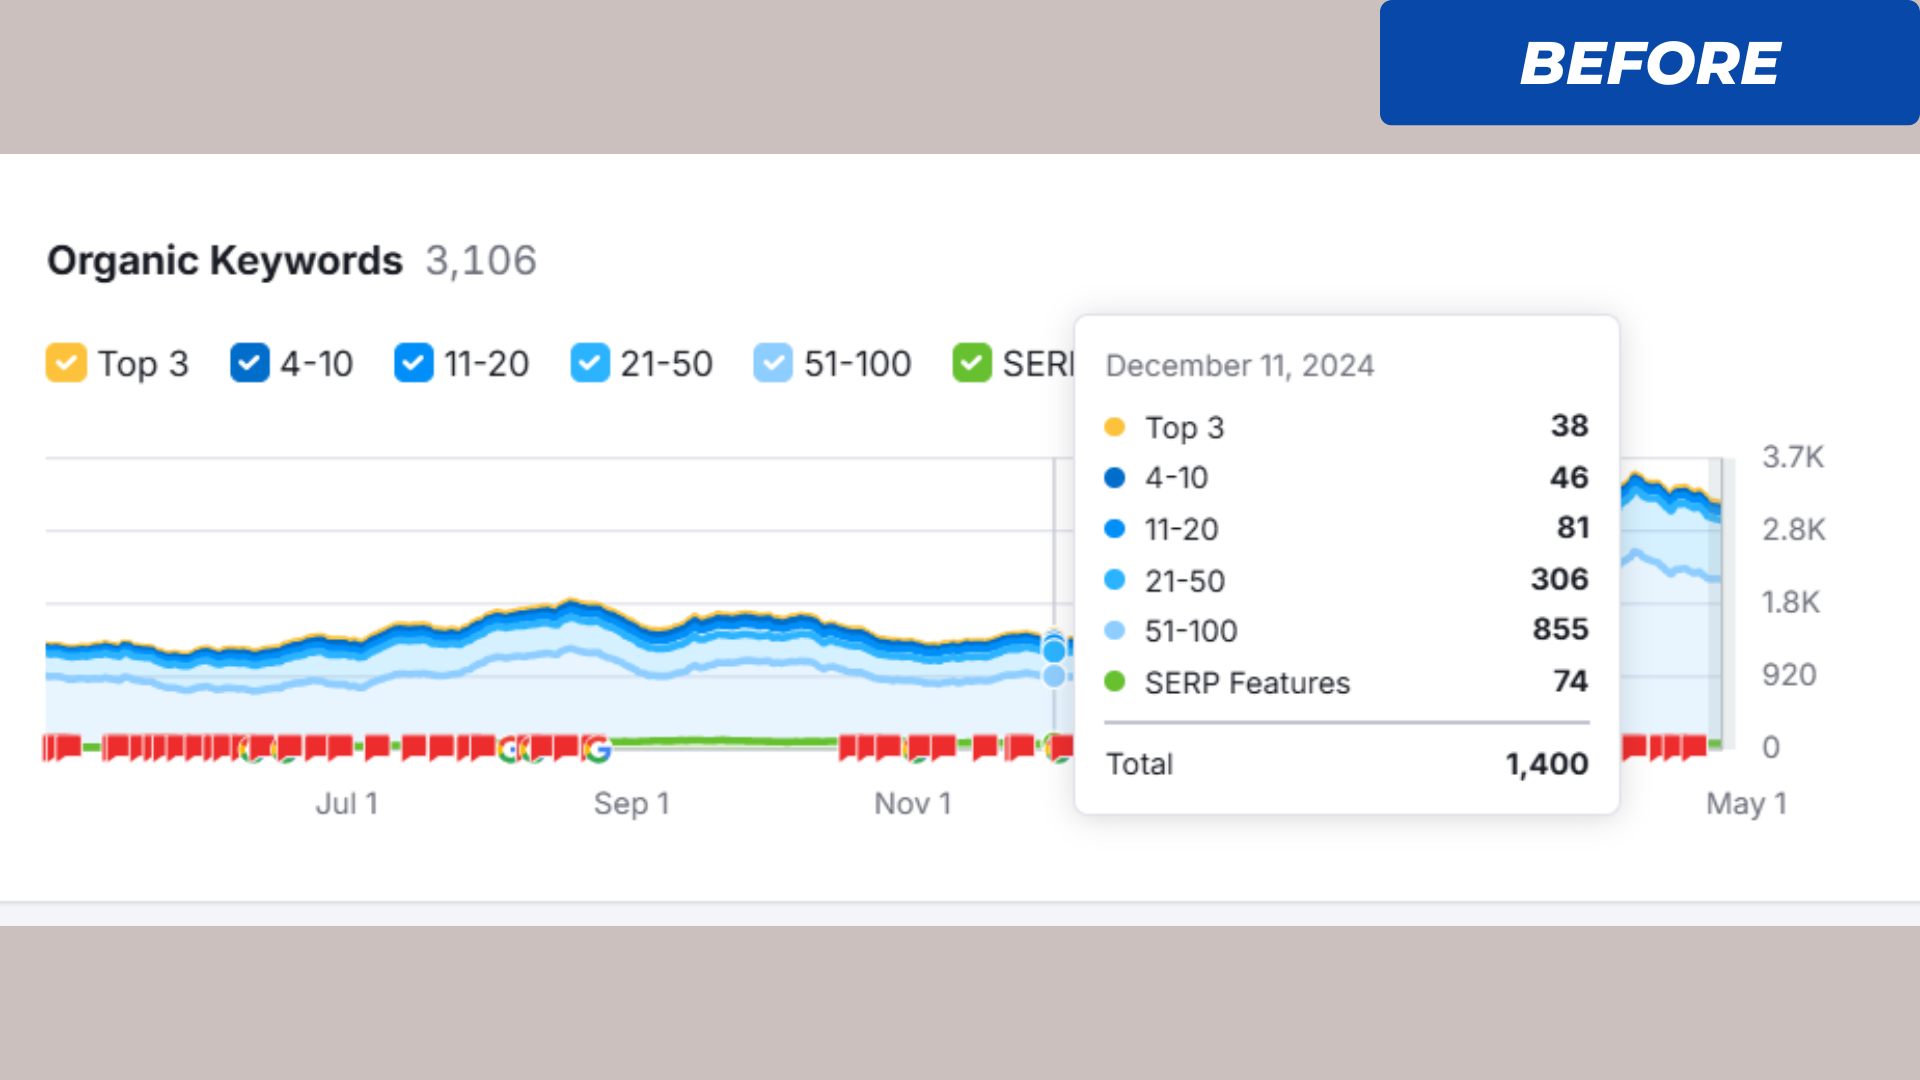Click the Organic Keywords 3,106 count
Viewport: 1920px width, 1080px height.
coord(481,261)
